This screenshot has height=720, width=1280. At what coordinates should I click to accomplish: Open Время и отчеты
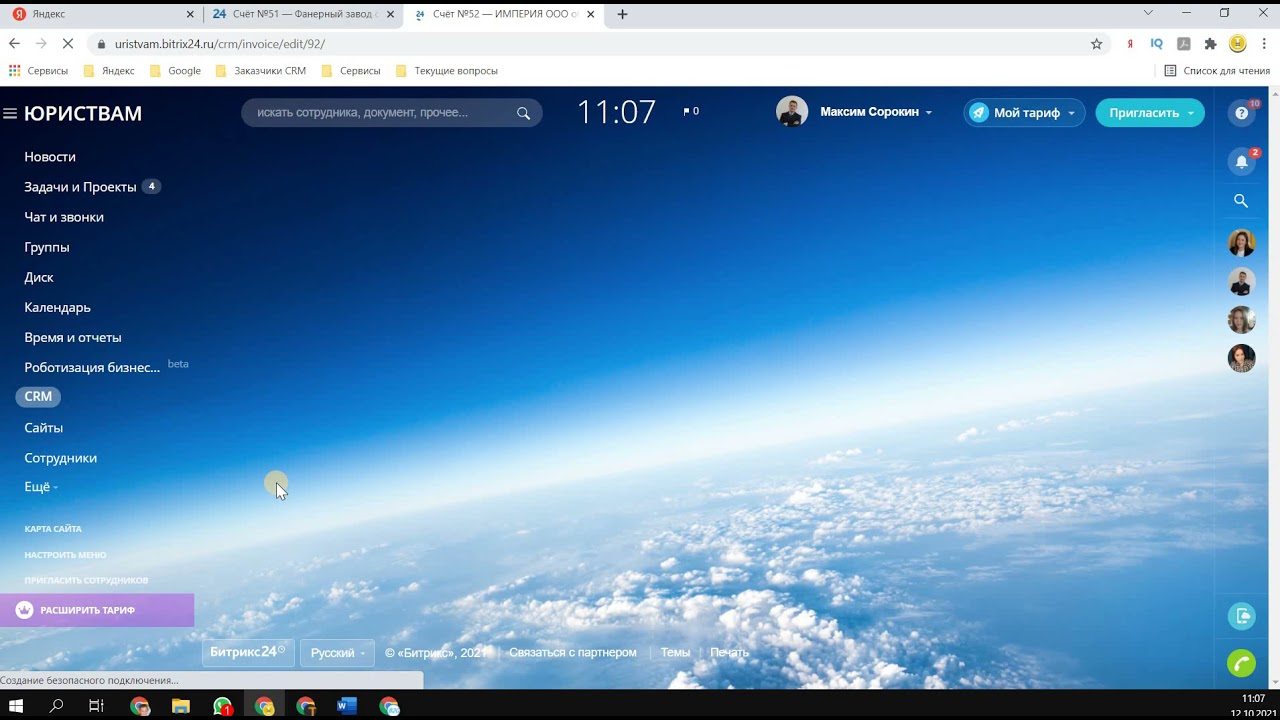coord(73,337)
